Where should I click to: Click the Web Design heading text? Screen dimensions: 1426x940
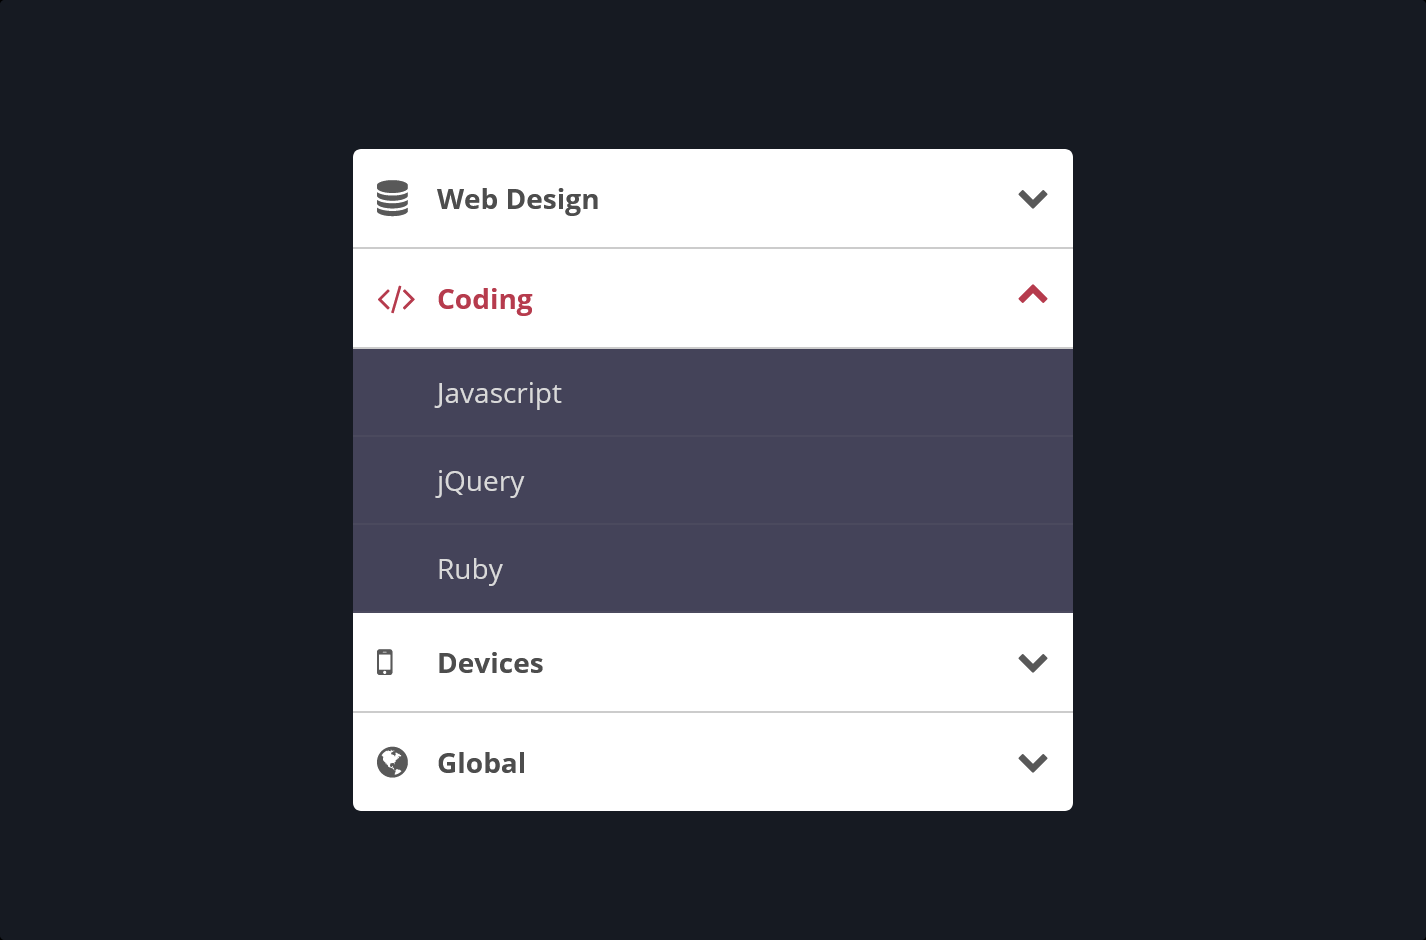pos(517,198)
